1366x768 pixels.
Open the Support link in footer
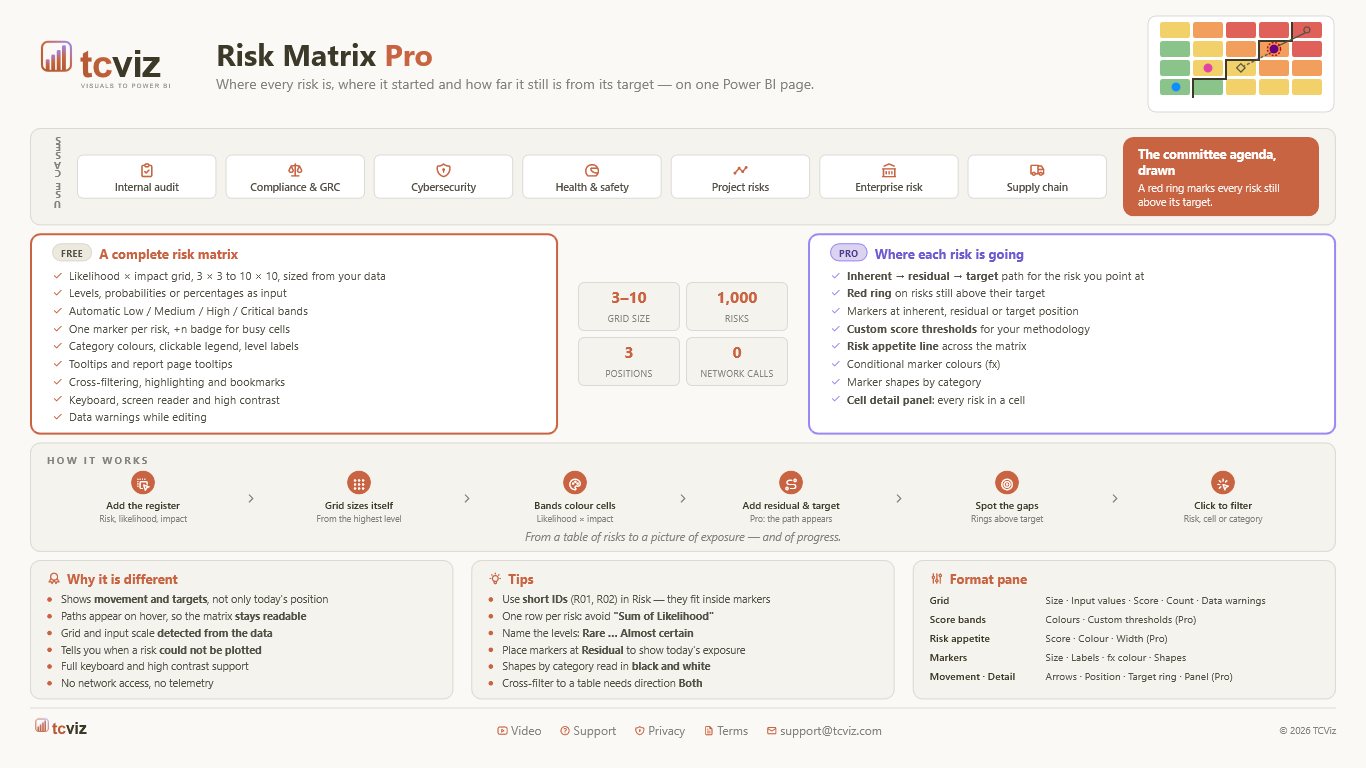(588, 731)
